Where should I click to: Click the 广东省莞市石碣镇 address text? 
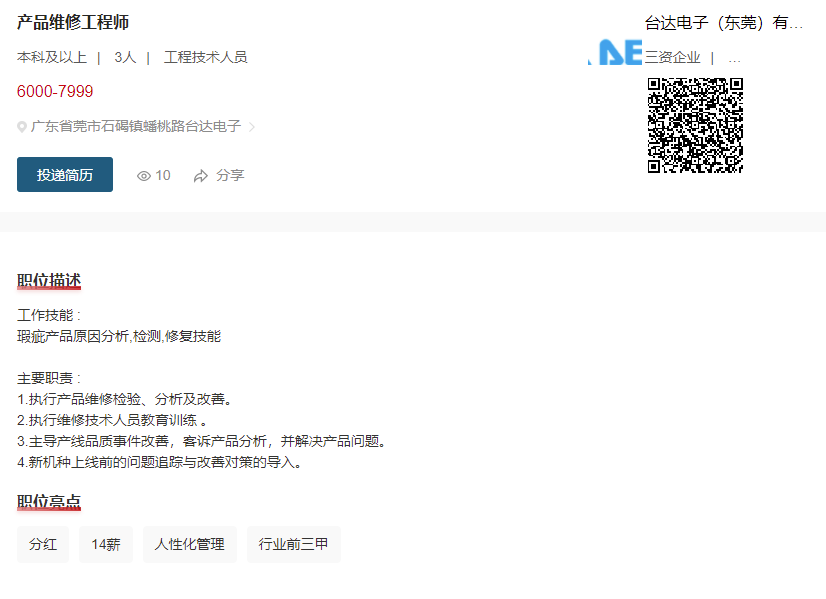136,127
